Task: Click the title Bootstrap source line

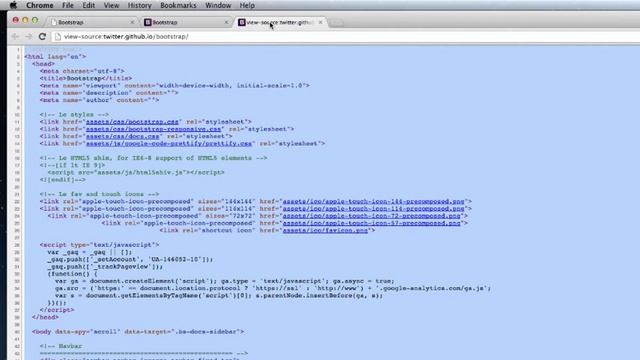Action: pos(86,78)
